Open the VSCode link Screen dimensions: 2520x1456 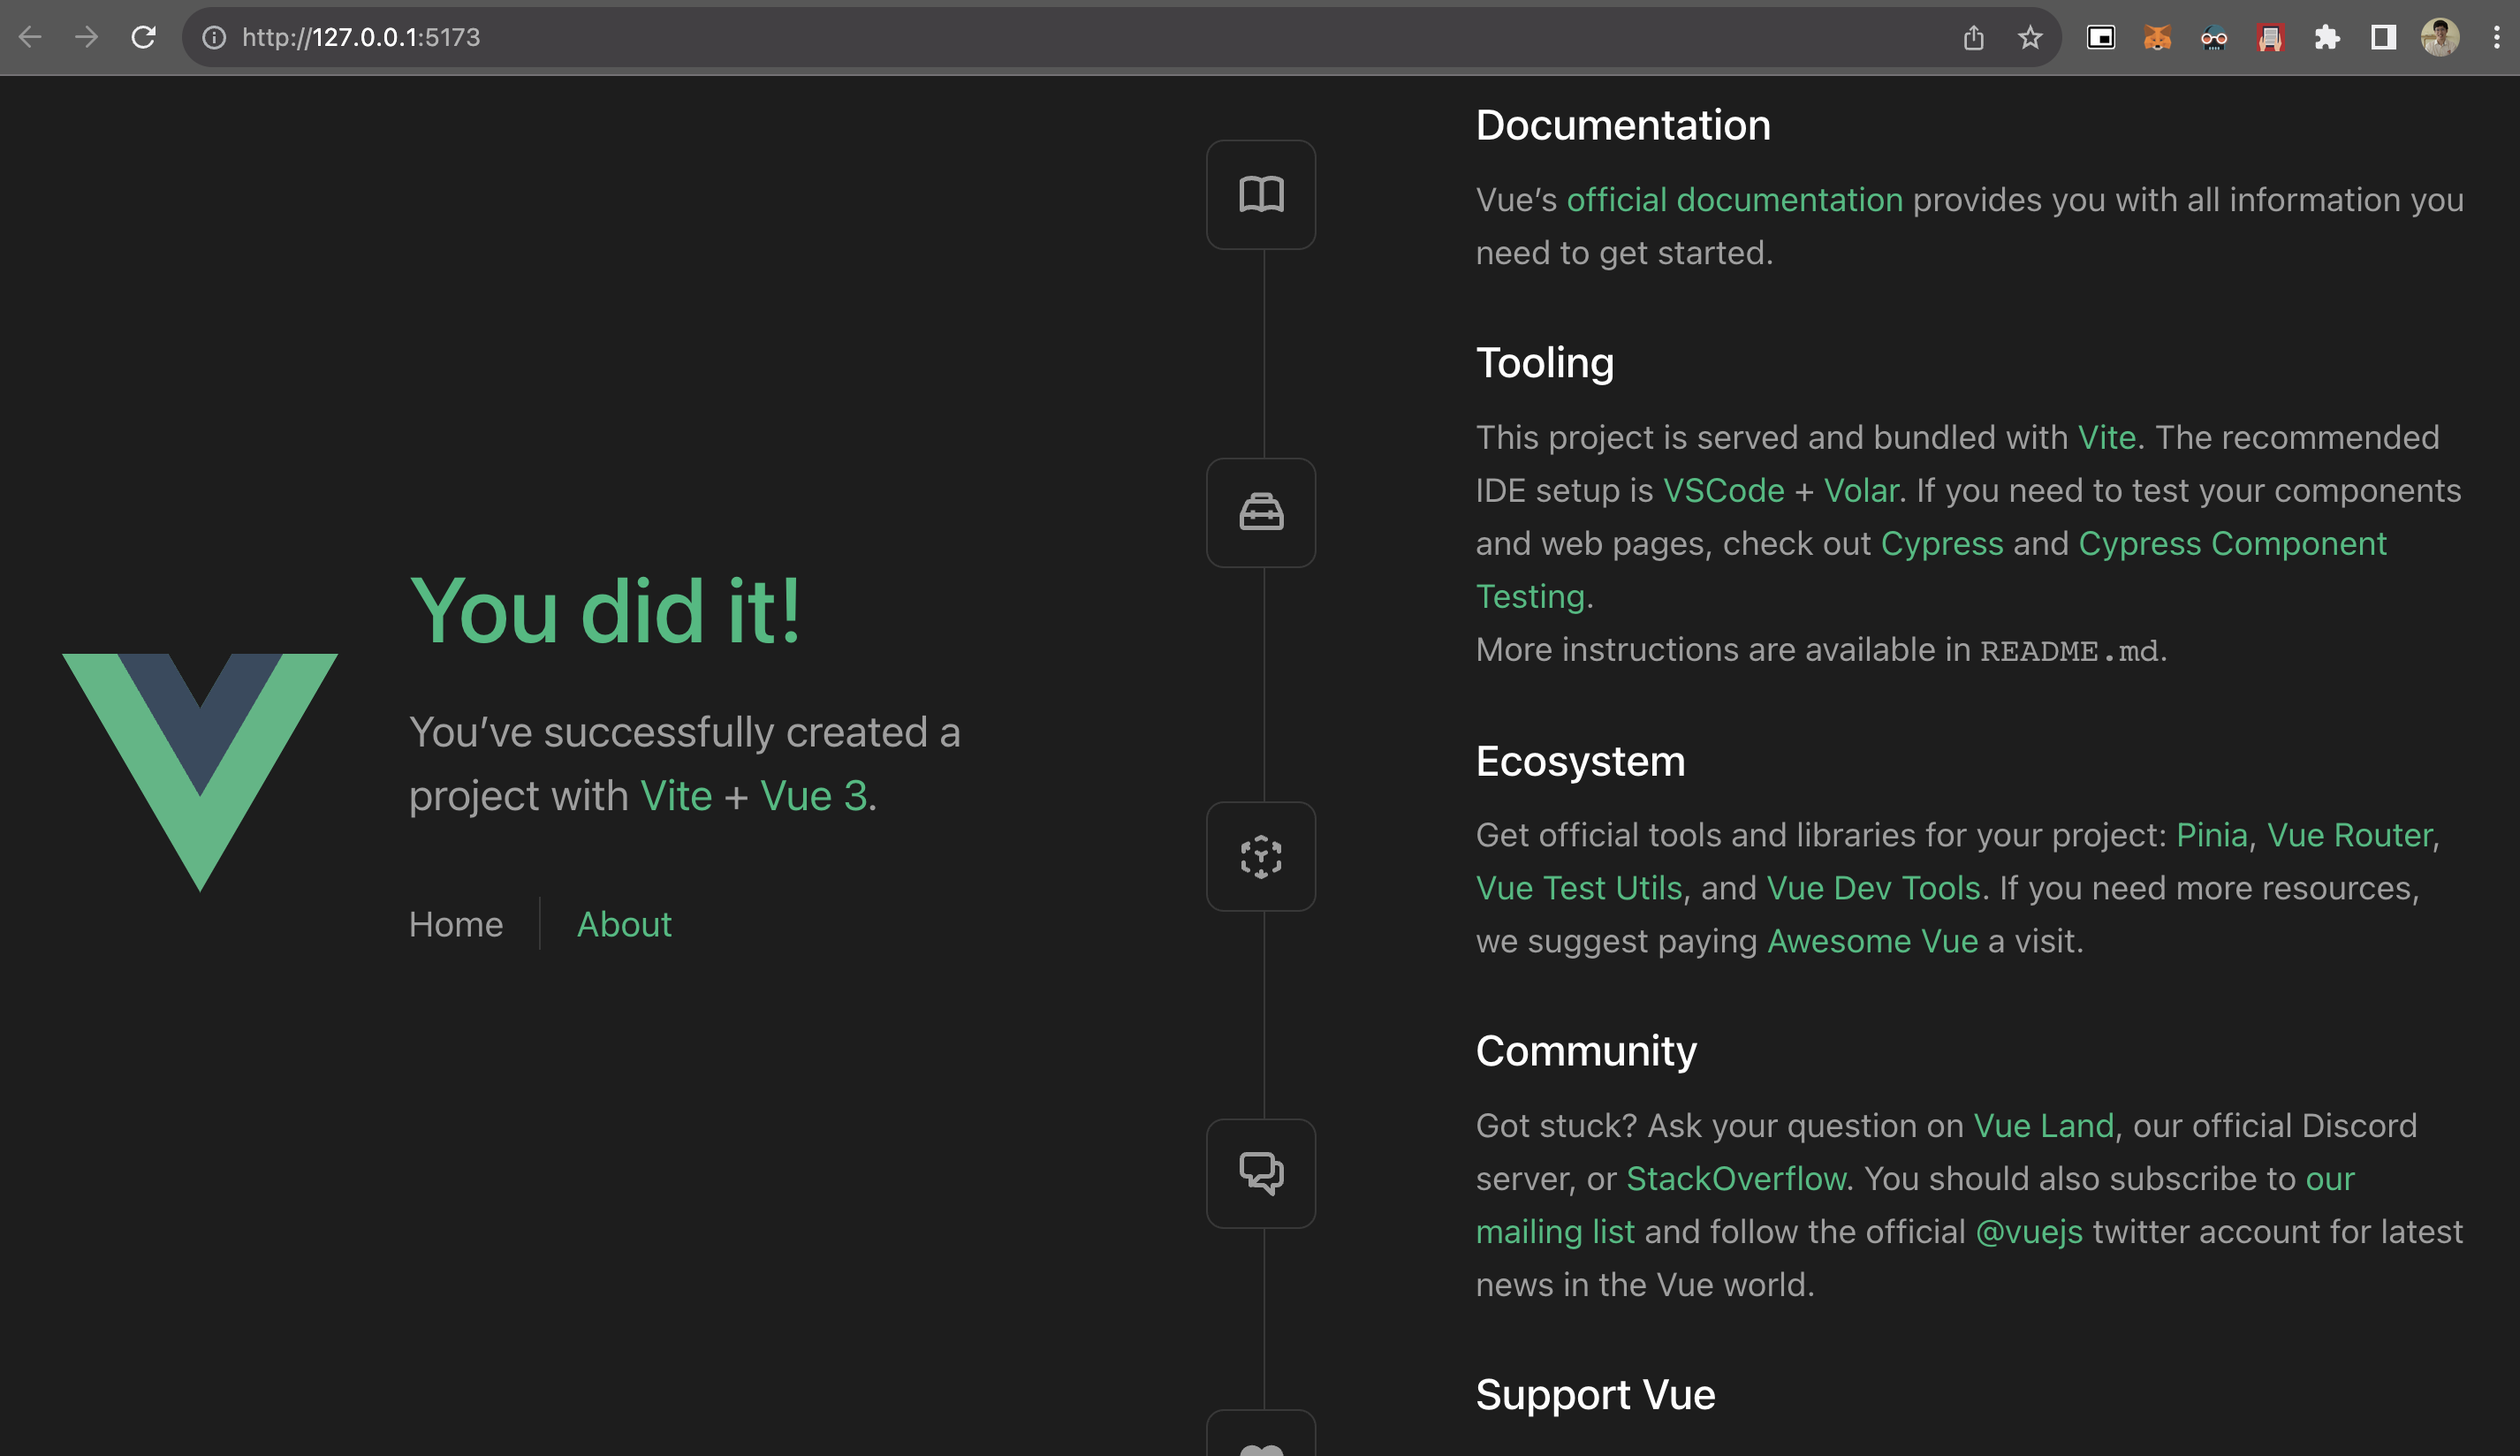[x=1724, y=490]
